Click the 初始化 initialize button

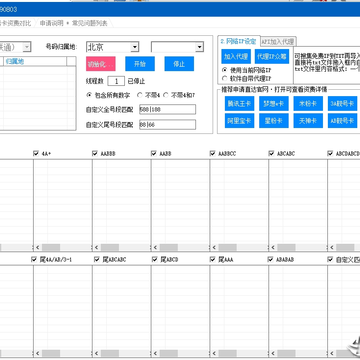101,64
